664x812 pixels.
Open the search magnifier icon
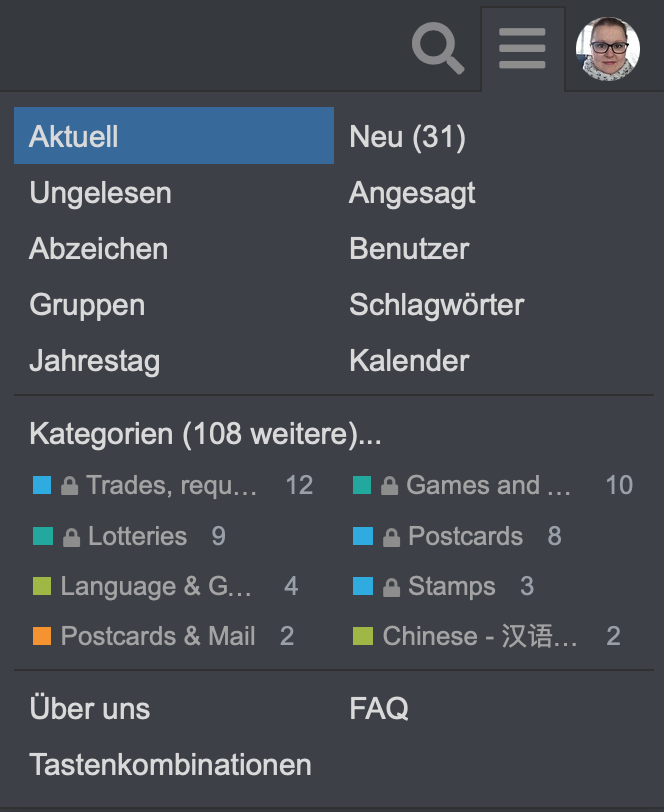[438, 49]
